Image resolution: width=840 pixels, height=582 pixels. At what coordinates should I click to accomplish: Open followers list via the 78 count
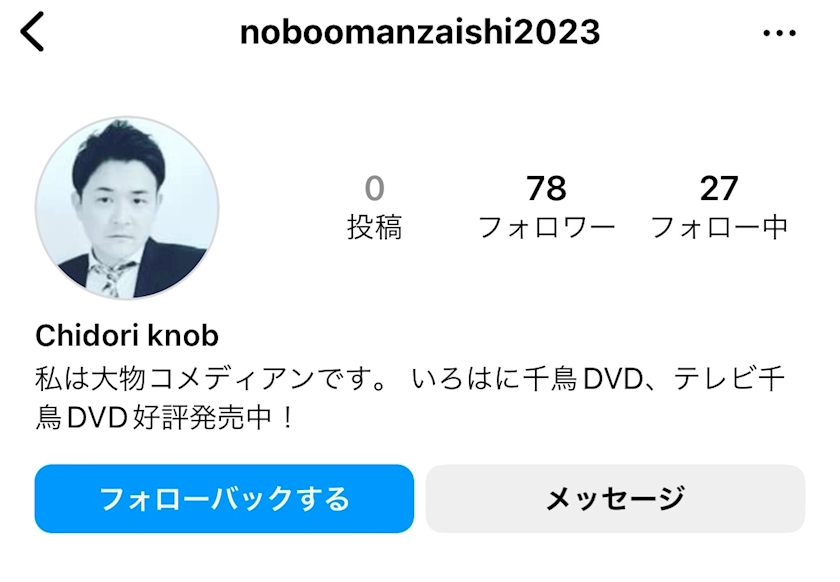coord(546,189)
